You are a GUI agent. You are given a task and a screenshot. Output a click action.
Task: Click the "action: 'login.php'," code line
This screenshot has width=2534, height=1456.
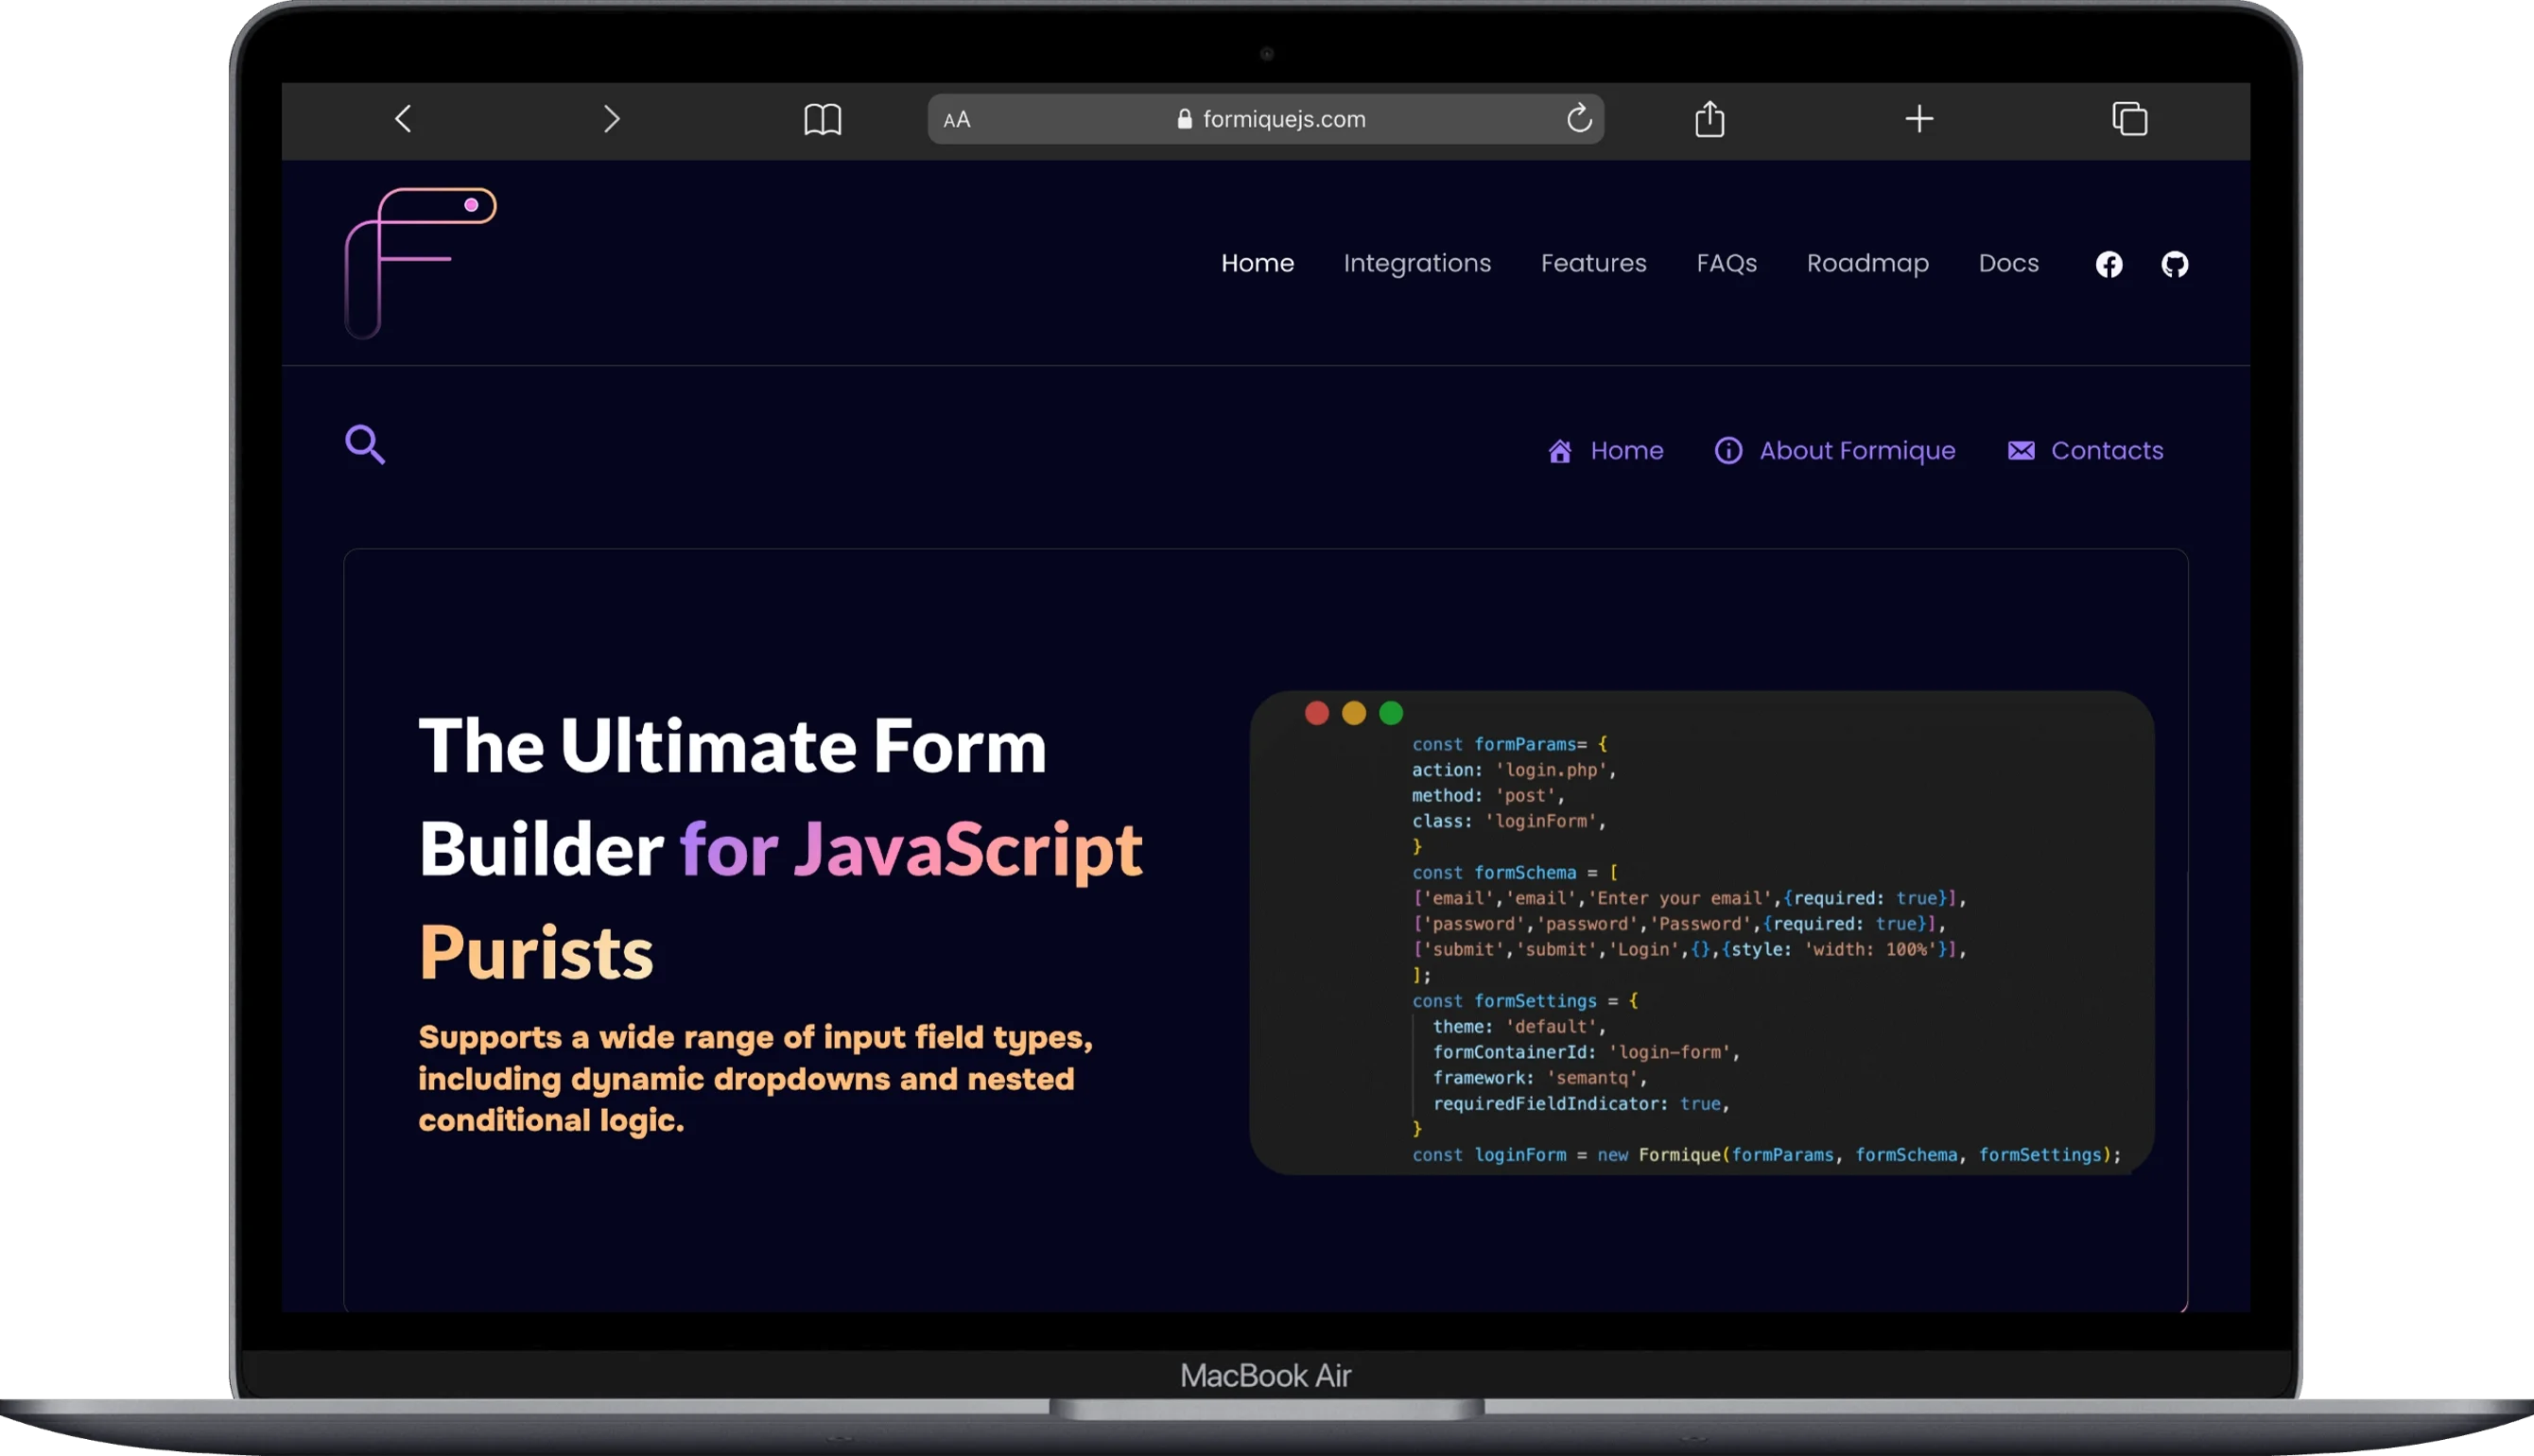tap(1514, 770)
